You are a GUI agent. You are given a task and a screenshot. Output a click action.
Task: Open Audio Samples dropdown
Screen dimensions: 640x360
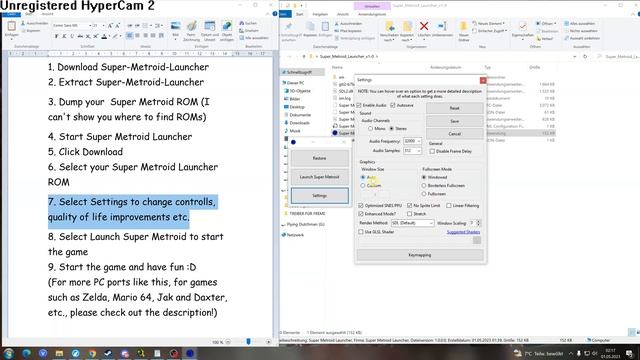point(418,151)
